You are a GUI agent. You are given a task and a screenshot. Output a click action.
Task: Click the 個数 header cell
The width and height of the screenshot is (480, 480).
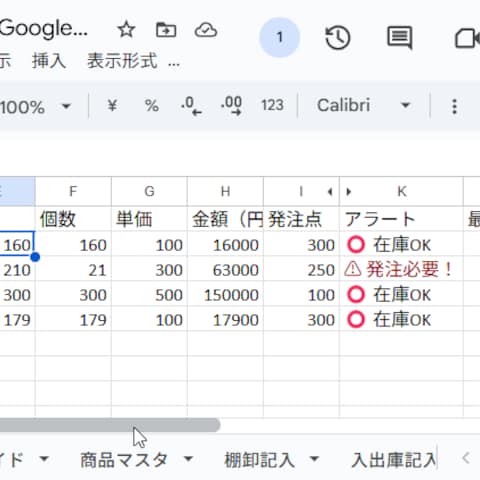73,219
